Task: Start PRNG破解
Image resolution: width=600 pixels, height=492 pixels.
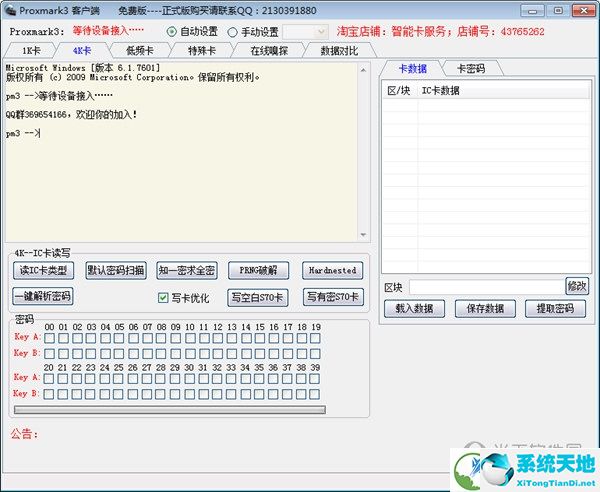Action: pos(258,270)
